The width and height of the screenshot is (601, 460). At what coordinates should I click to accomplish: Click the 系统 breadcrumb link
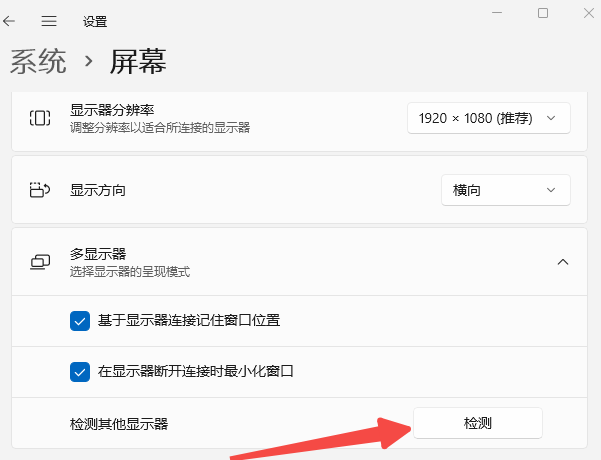(x=38, y=61)
